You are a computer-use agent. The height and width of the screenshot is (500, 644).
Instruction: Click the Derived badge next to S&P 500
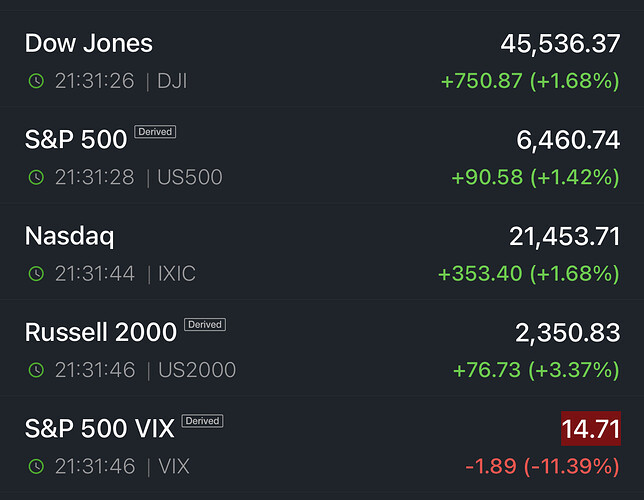pos(155,132)
